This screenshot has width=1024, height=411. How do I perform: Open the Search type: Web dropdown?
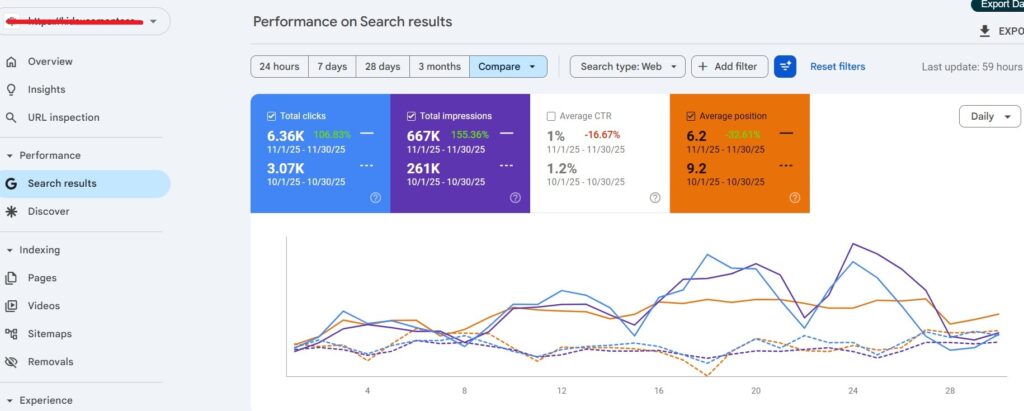click(x=628, y=67)
